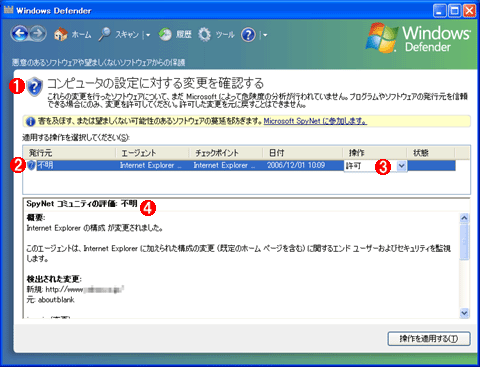Sort by the 状態 column header
This screenshot has height=367, width=480.
(431, 153)
